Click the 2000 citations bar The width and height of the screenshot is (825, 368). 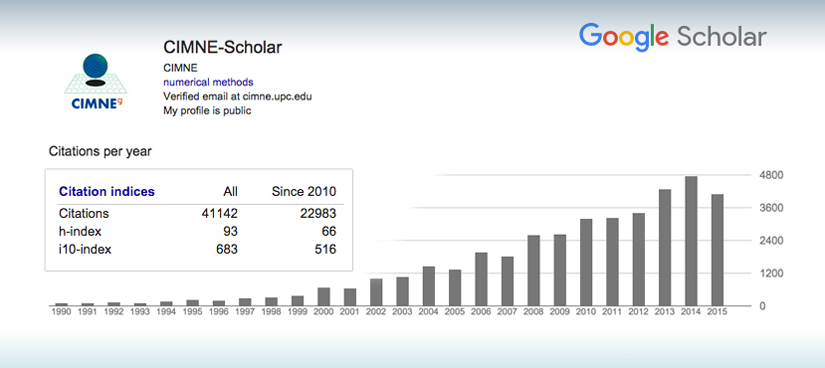click(324, 296)
